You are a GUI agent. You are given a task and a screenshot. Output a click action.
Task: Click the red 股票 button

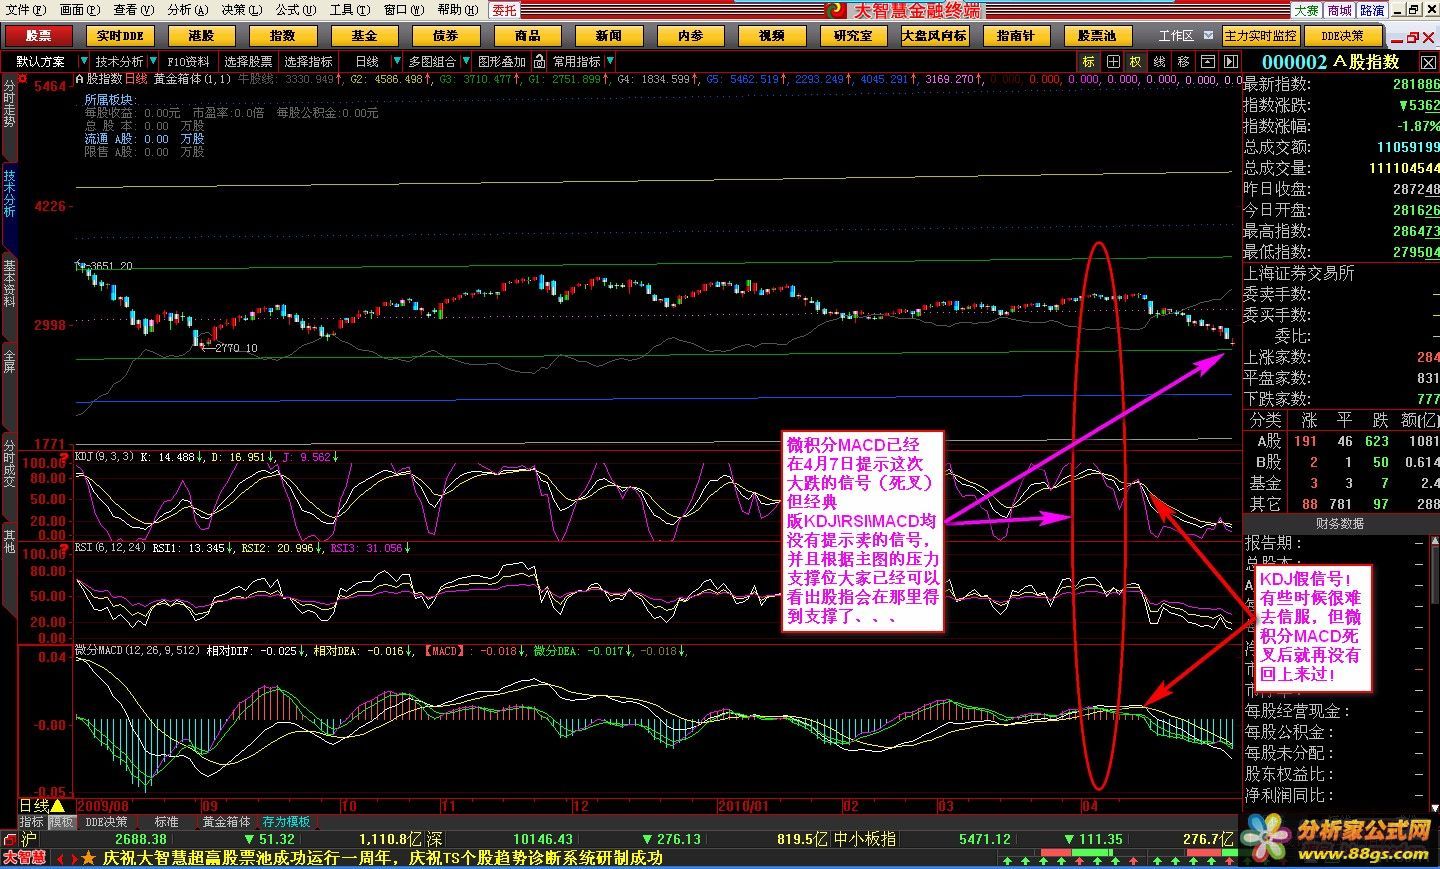point(39,35)
